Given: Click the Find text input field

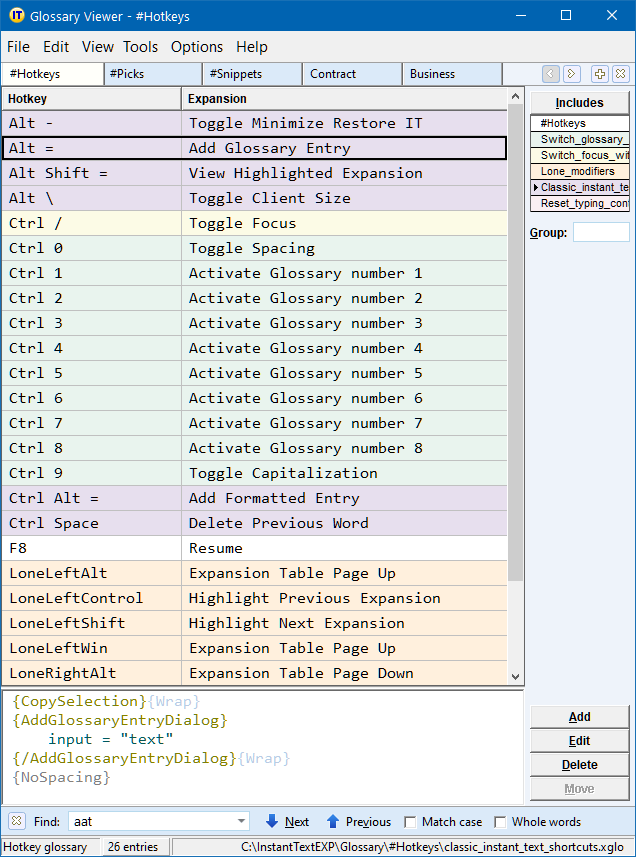Looking at the screenshot, I should [151, 821].
